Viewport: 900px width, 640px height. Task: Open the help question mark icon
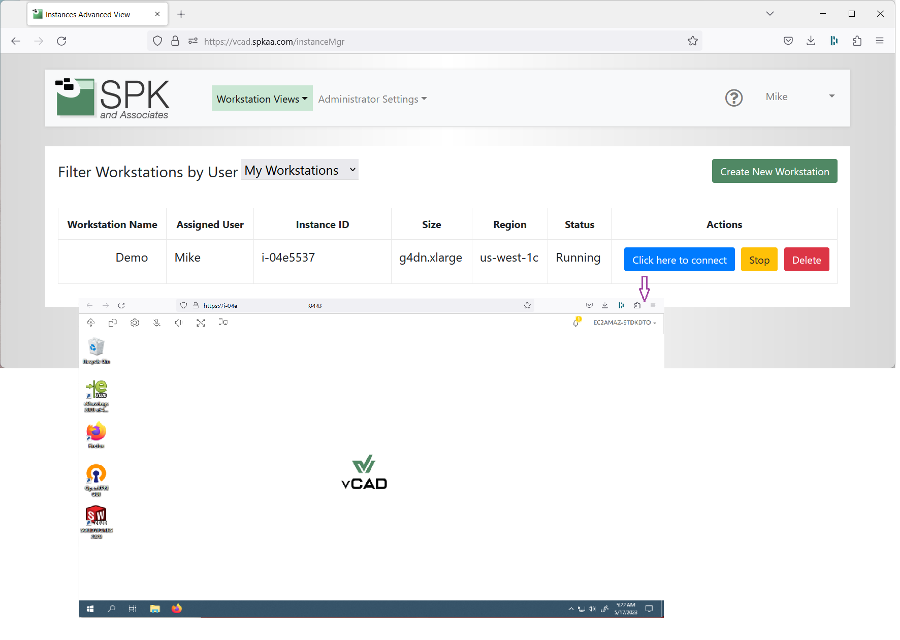tap(734, 98)
